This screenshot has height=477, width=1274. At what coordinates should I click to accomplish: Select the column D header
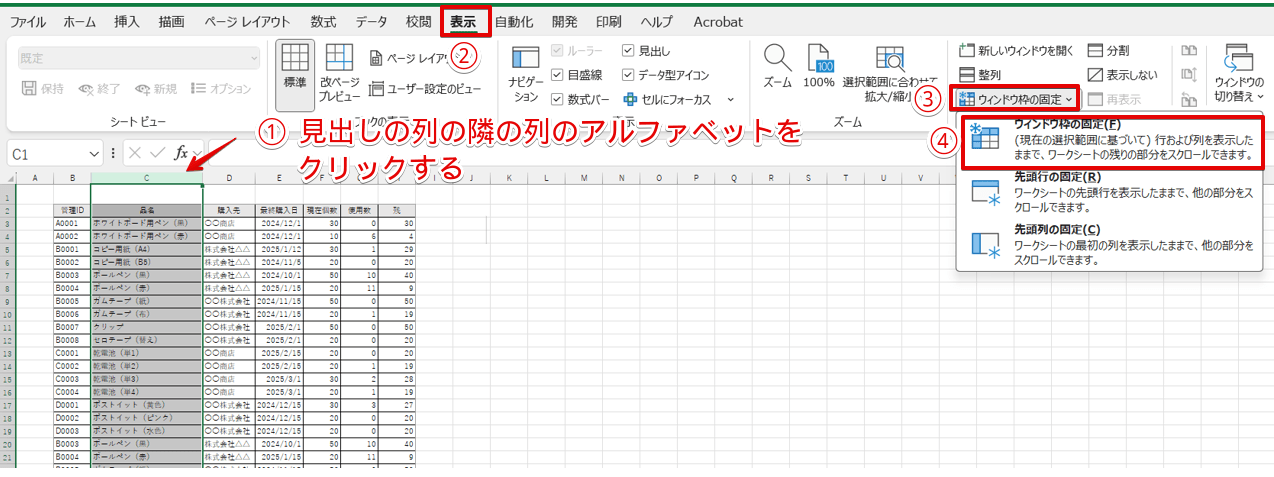click(229, 178)
